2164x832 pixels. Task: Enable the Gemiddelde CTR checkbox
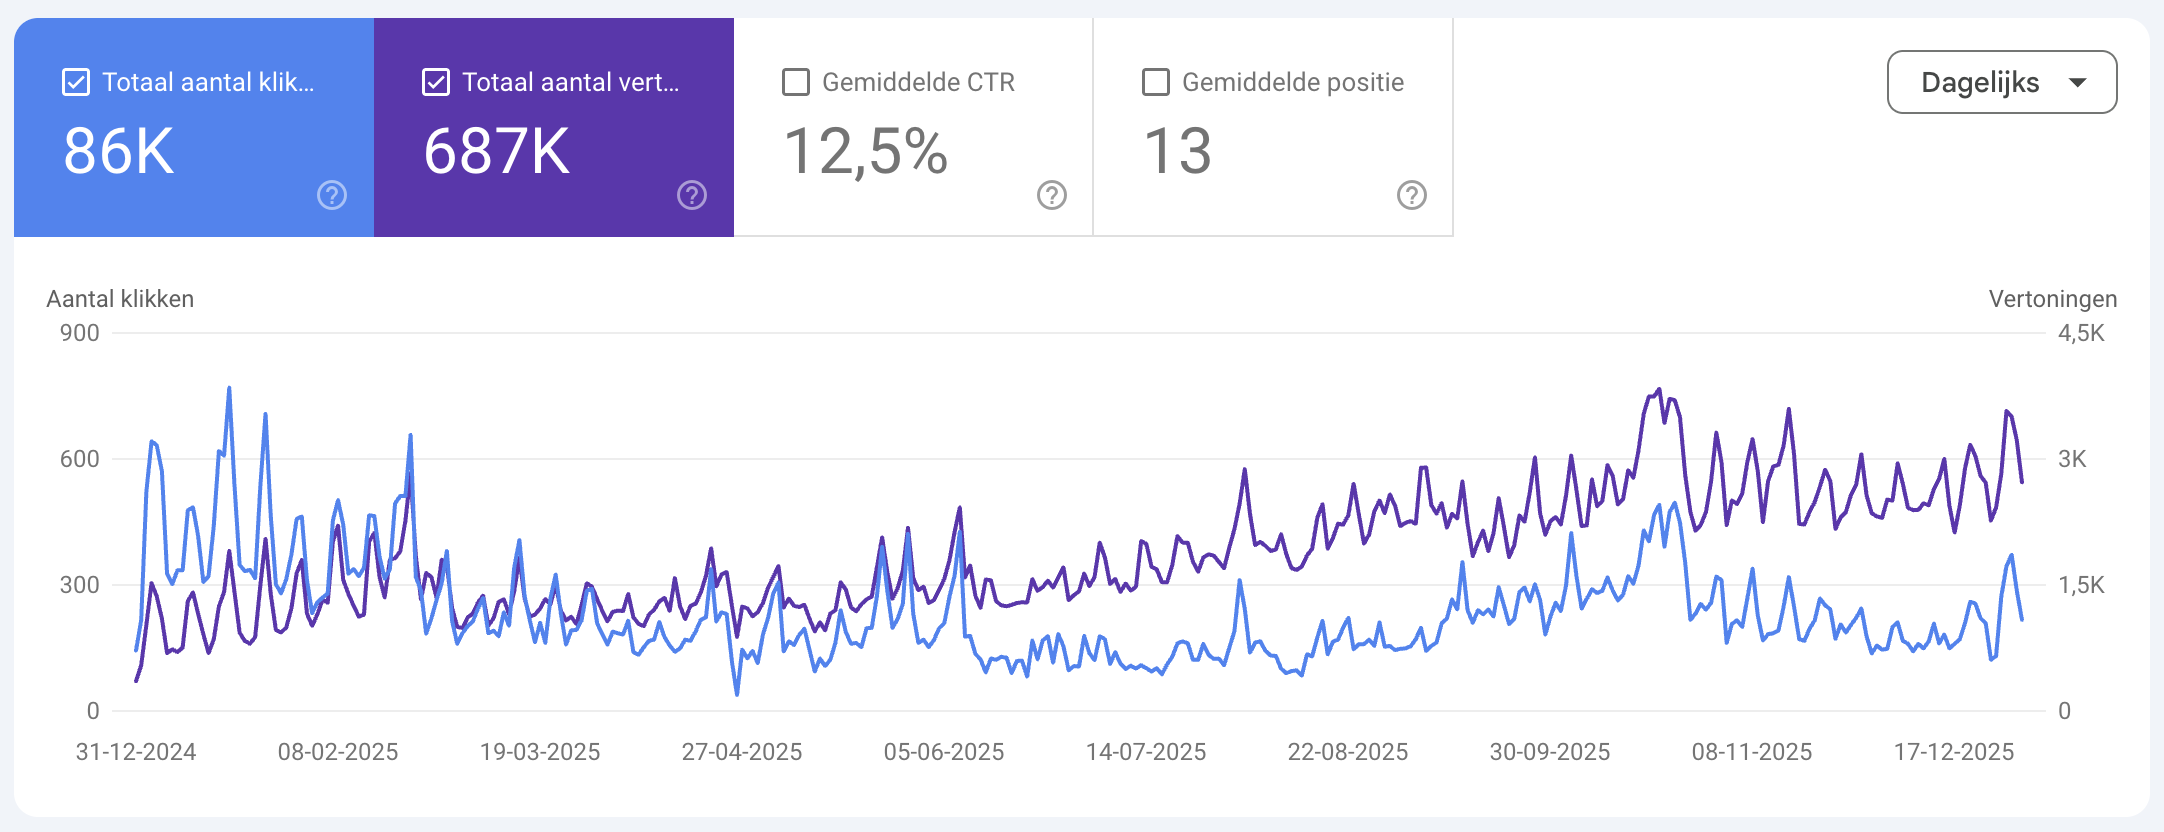tap(796, 82)
